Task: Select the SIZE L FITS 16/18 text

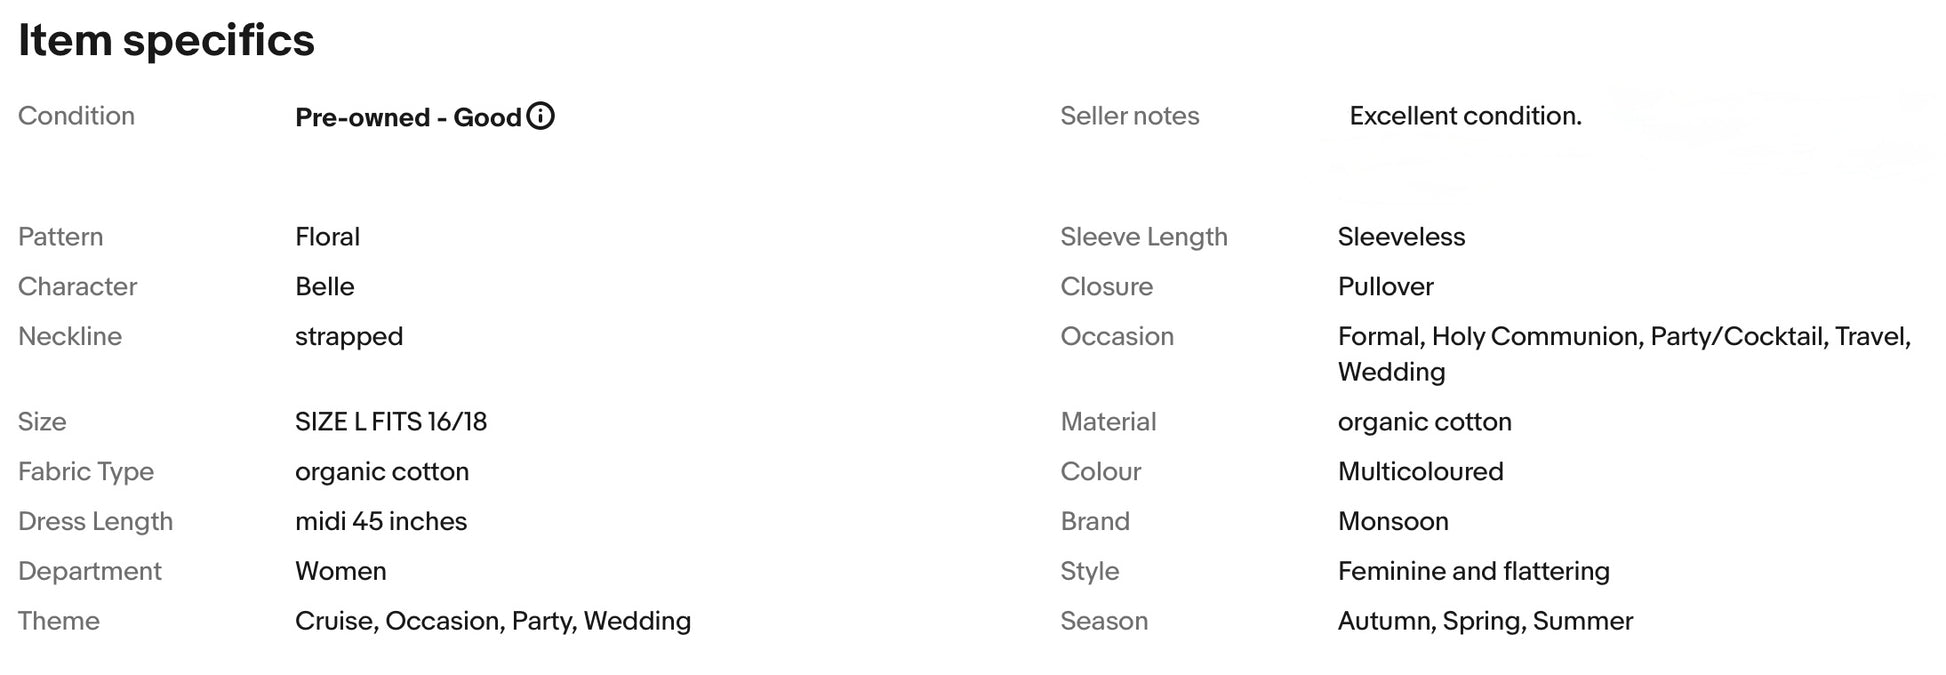Action: (x=390, y=422)
